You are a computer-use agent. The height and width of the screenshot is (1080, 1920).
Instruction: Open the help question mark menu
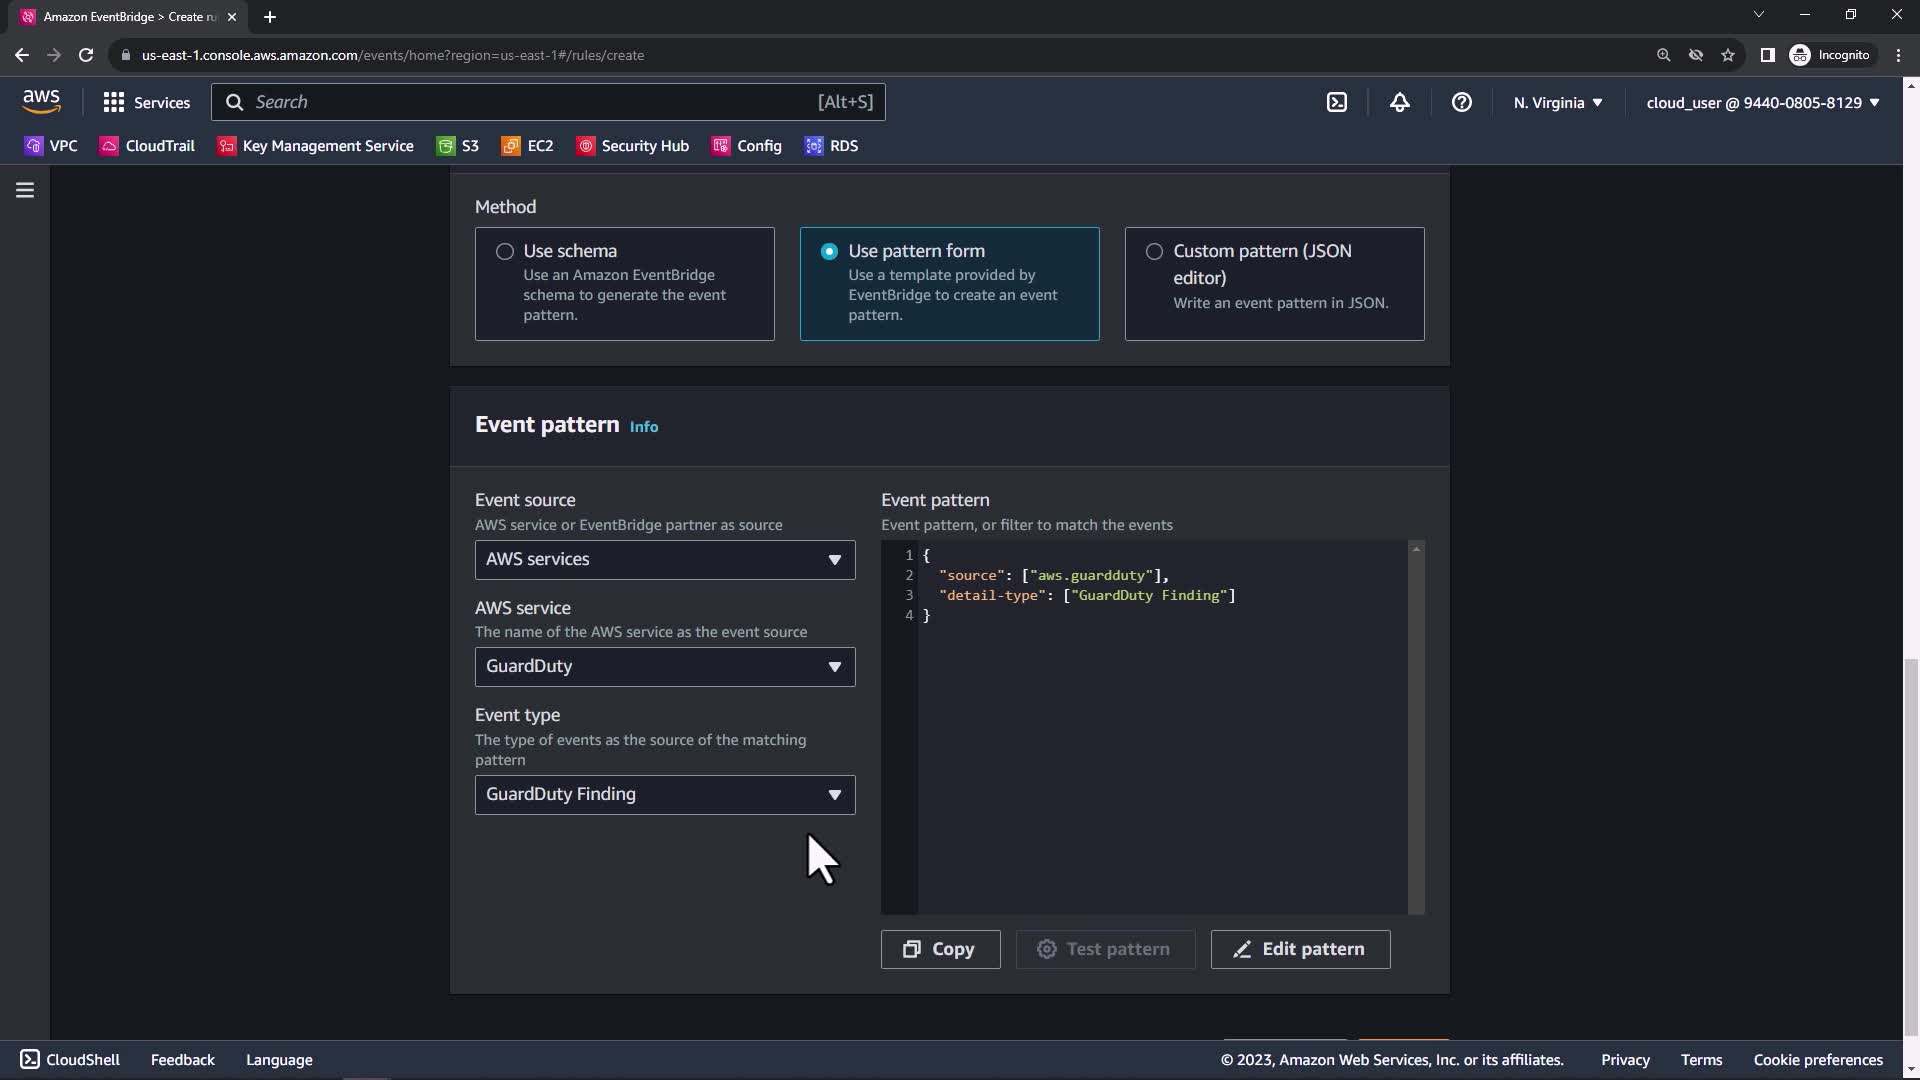coord(1461,102)
